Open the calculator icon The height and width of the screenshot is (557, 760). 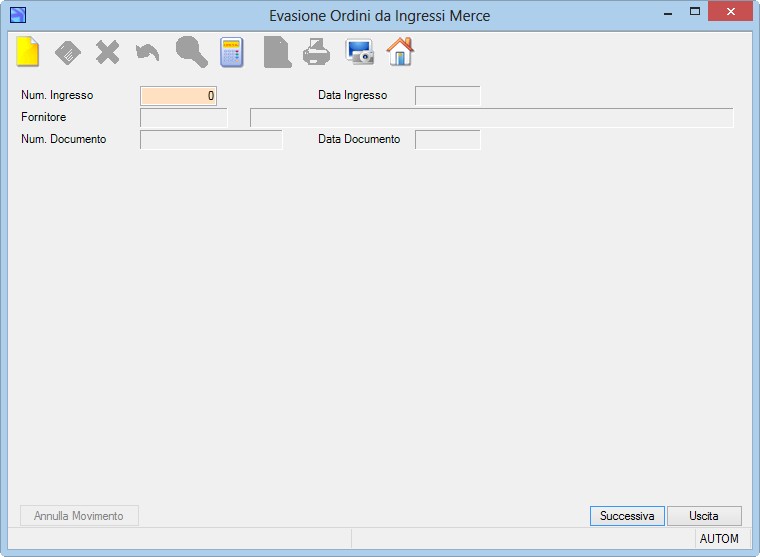point(232,52)
